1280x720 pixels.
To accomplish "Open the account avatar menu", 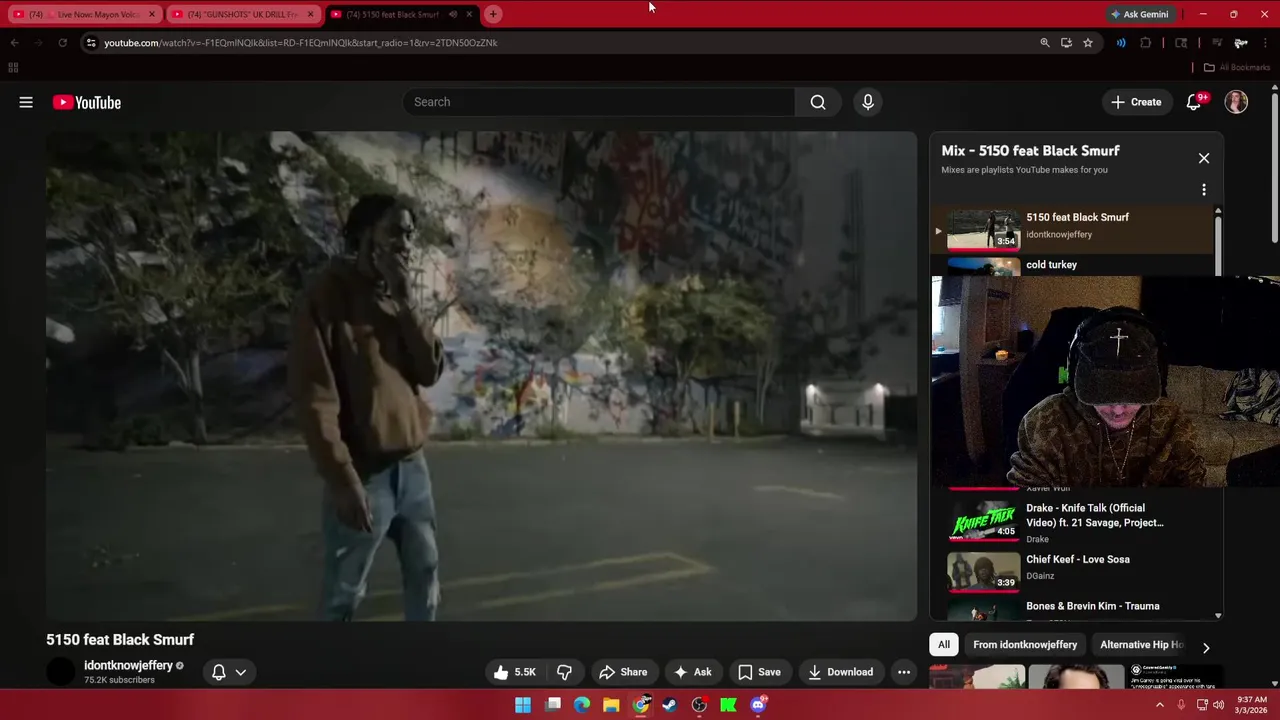I will click(x=1236, y=102).
